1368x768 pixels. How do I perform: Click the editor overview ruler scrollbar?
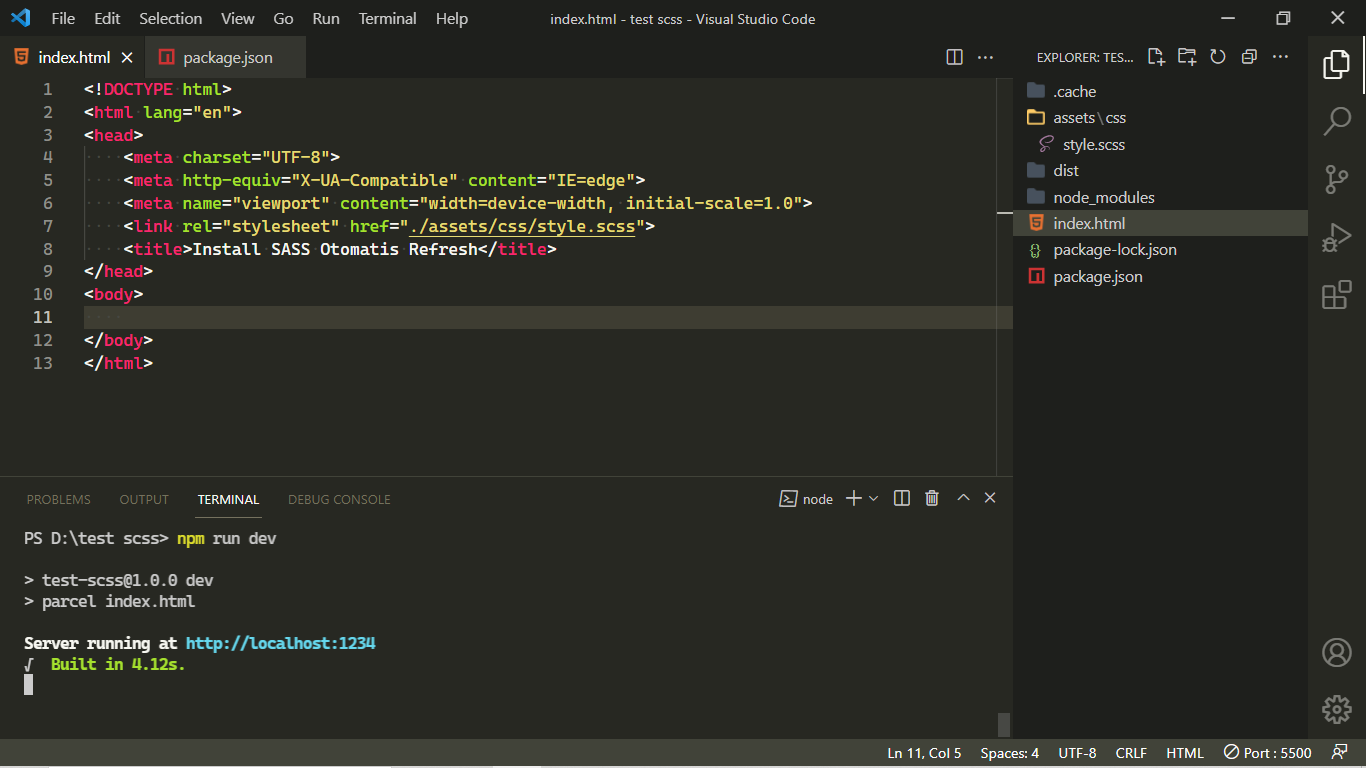pos(1005,276)
